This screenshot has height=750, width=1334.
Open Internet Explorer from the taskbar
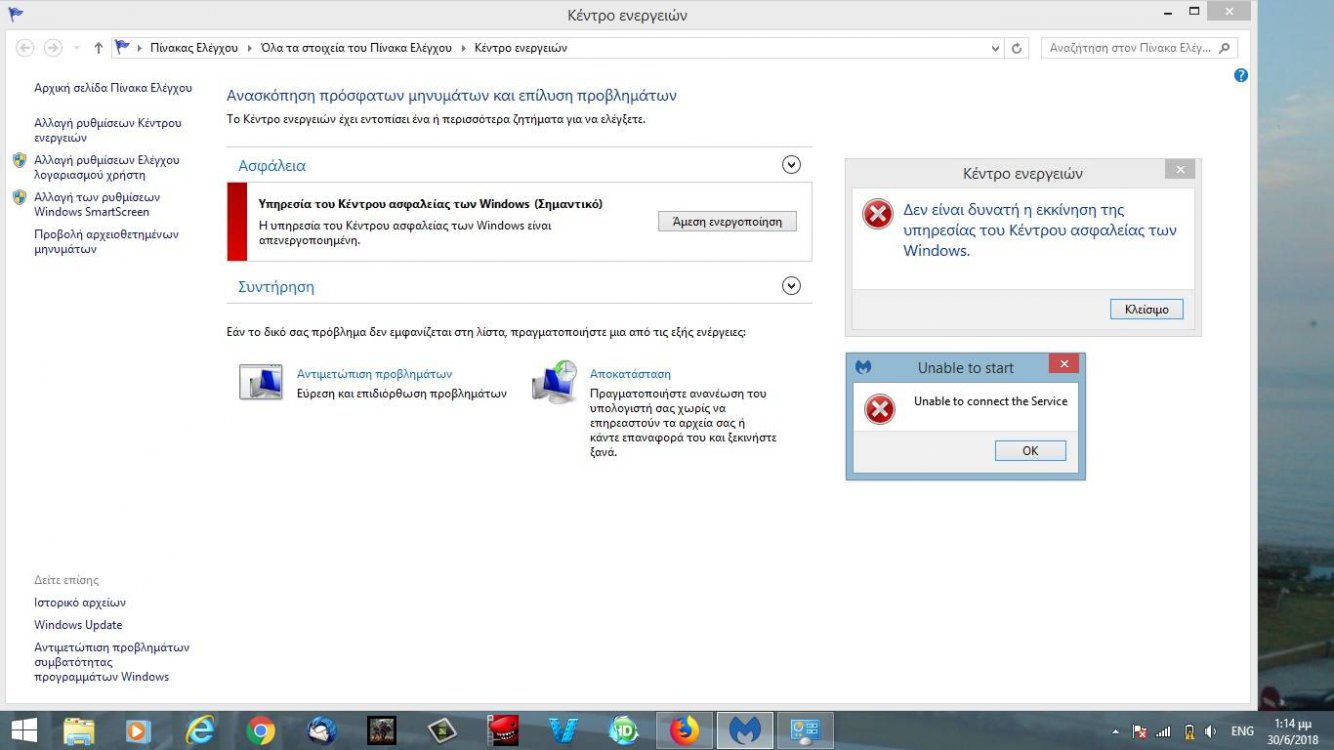click(x=200, y=731)
